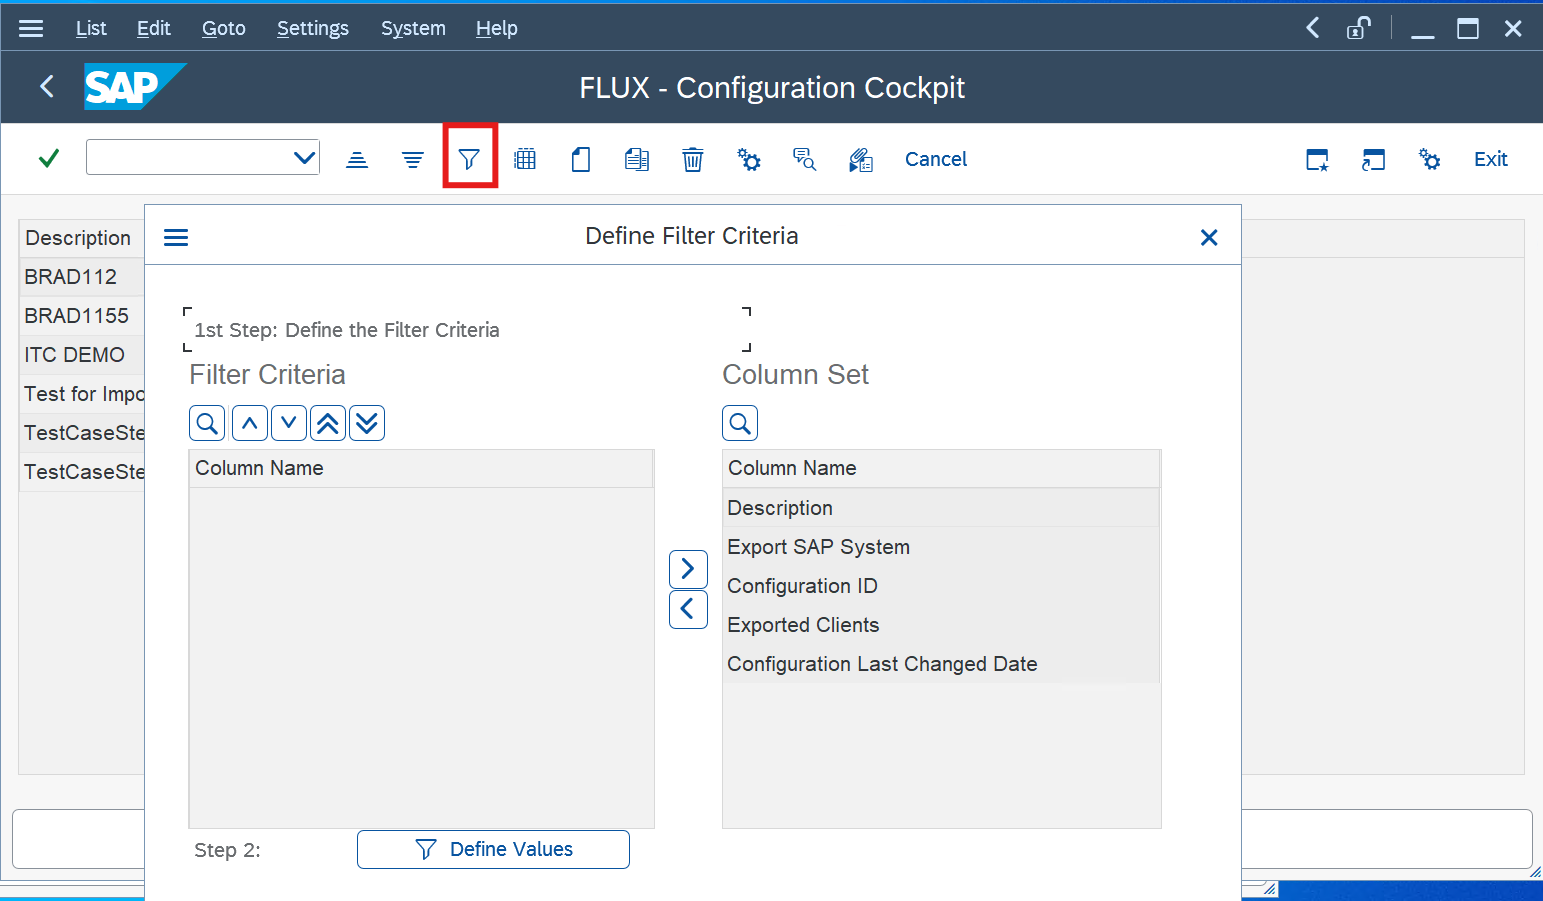
Task: Click the move-to-top double chevron button
Action: [328, 423]
